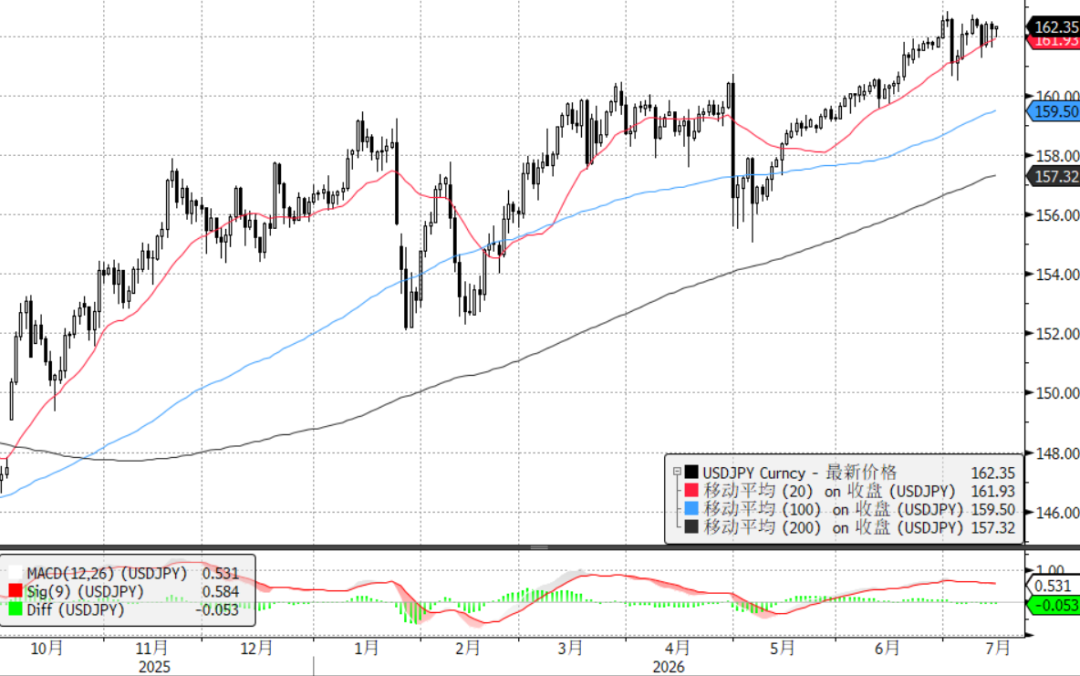Click the black USDJPY Curncy series swatch
The height and width of the screenshot is (676, 1080).
tap(692, 473)
